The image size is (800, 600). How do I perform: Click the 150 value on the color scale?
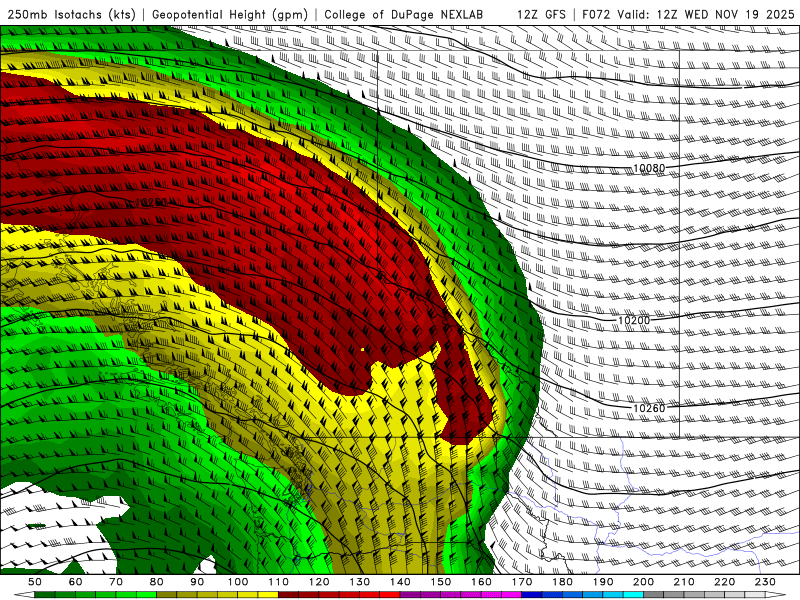[x=441, y=582]
